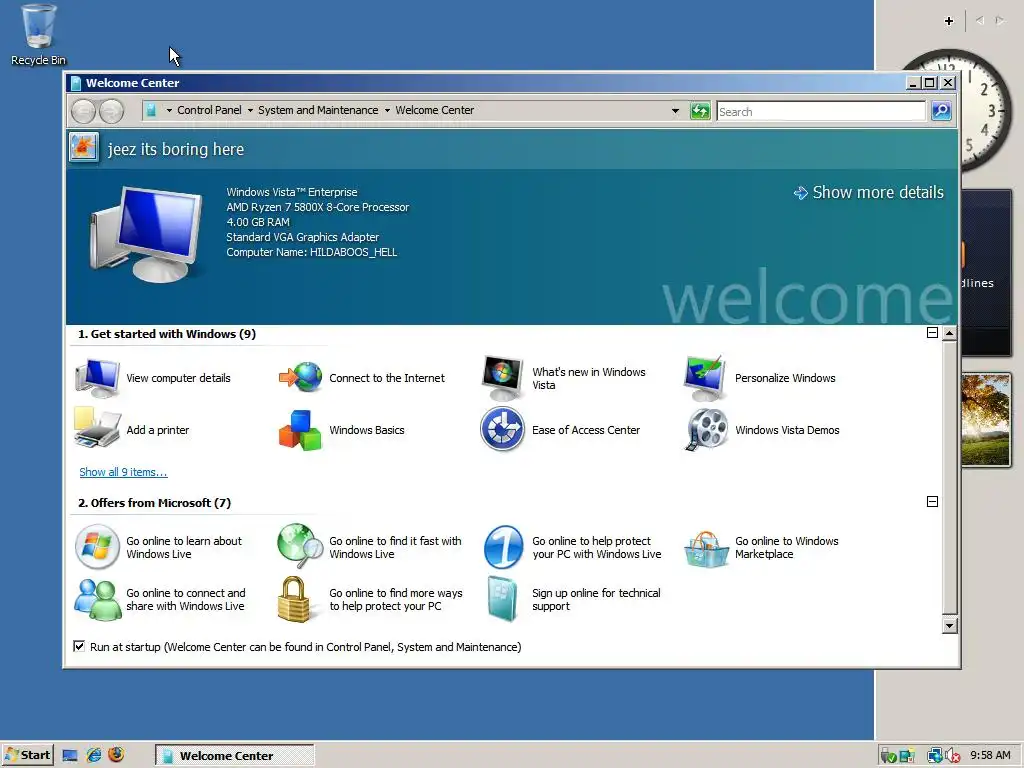Click Show all 9 items link
This screenshot has width=1024, height=768.
pyautogui.click(x=123, y=472)
